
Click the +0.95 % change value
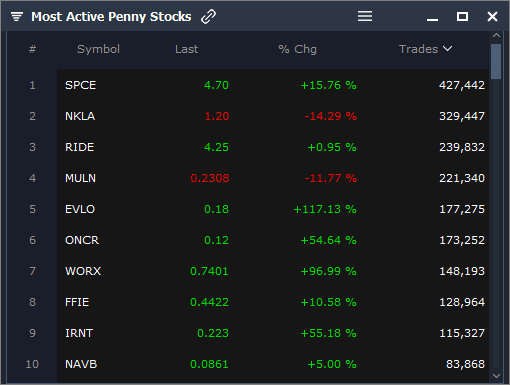coord(332,147)
